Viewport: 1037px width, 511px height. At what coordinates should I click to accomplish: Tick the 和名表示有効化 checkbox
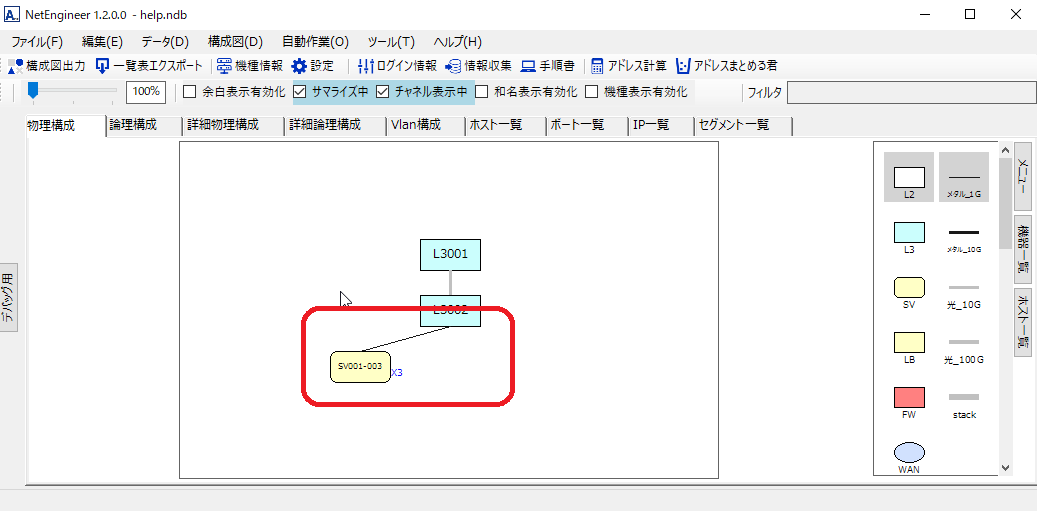pyautogui.click(x=482, y=92)
